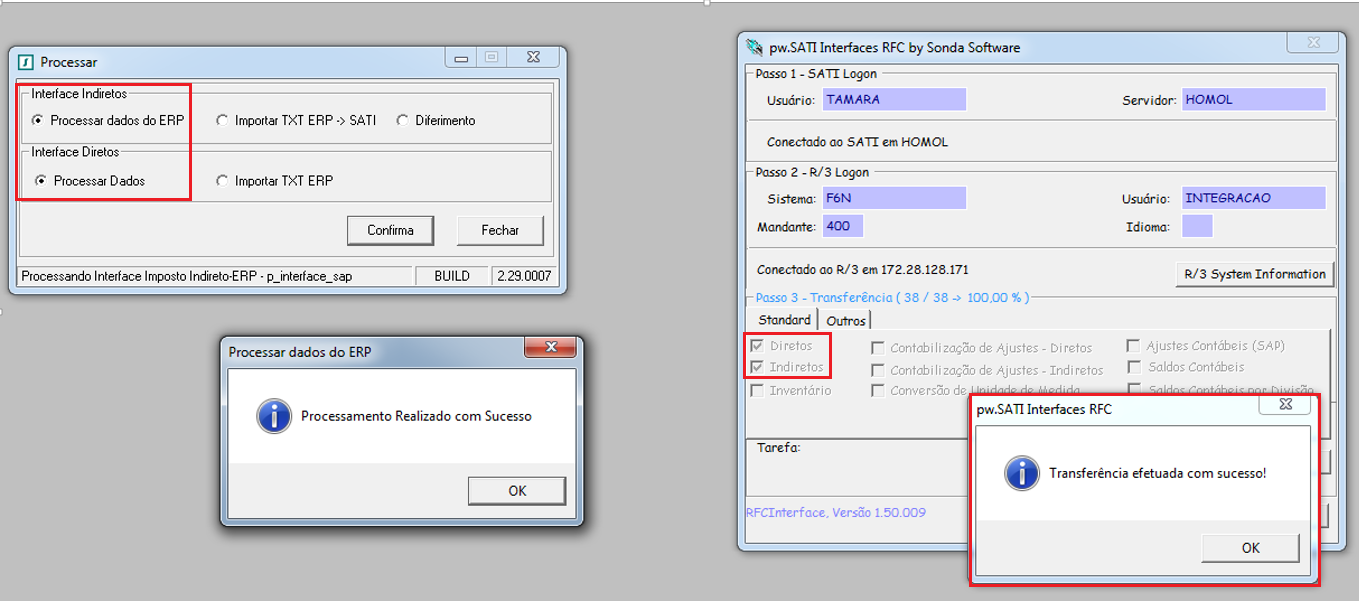Click the Confirma button in Processar
Viewport: 1359px width, 601px height.
(x=390, y=230)
